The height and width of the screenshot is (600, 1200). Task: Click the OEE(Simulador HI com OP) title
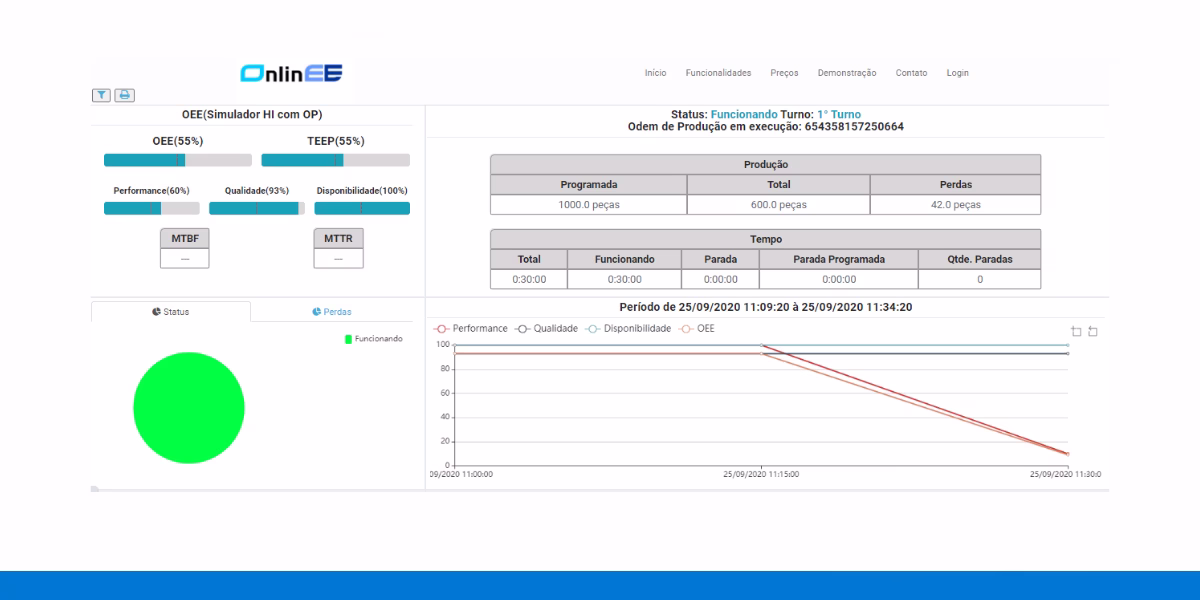(252, 115)
